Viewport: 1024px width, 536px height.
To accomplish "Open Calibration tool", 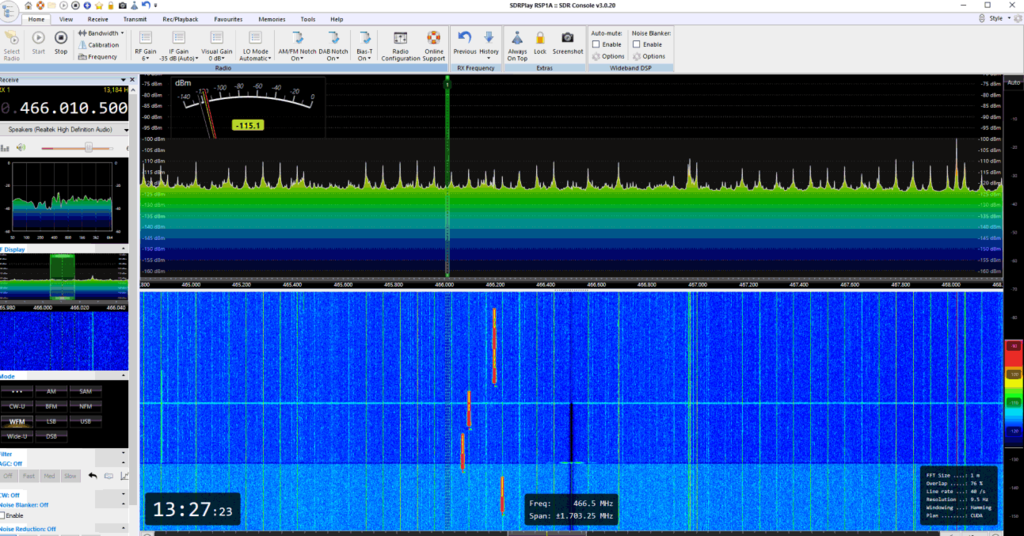I will (x=99, y=45).
